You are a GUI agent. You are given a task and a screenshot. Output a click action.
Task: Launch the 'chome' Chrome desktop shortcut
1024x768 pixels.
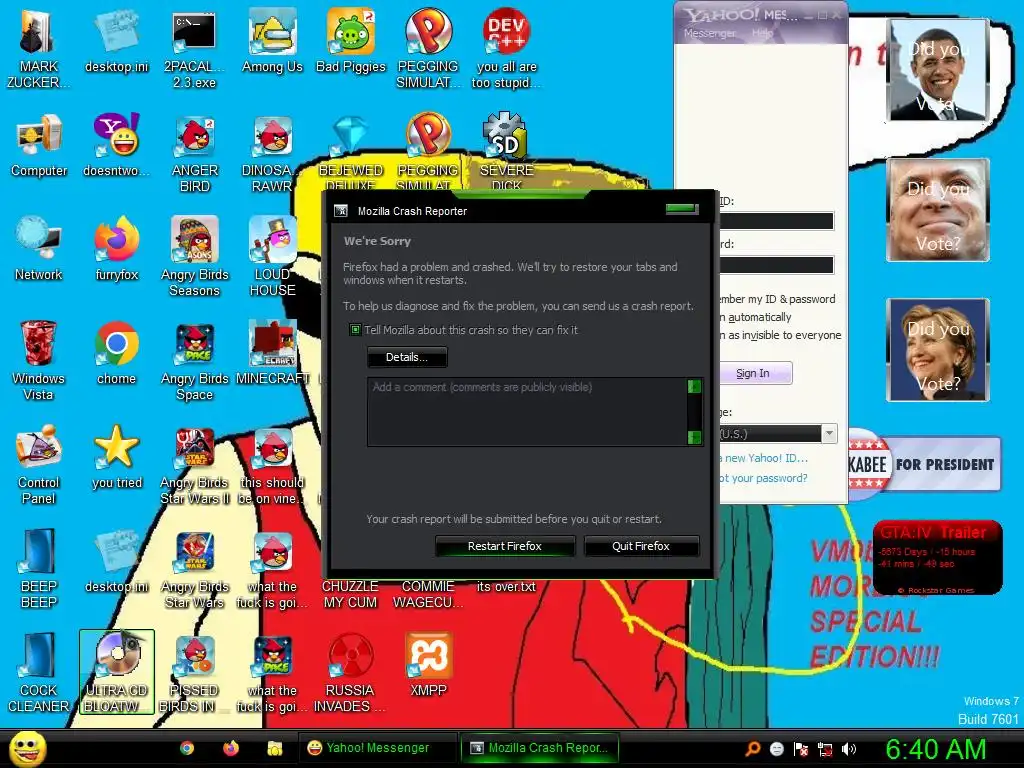[x=116, y=353]
